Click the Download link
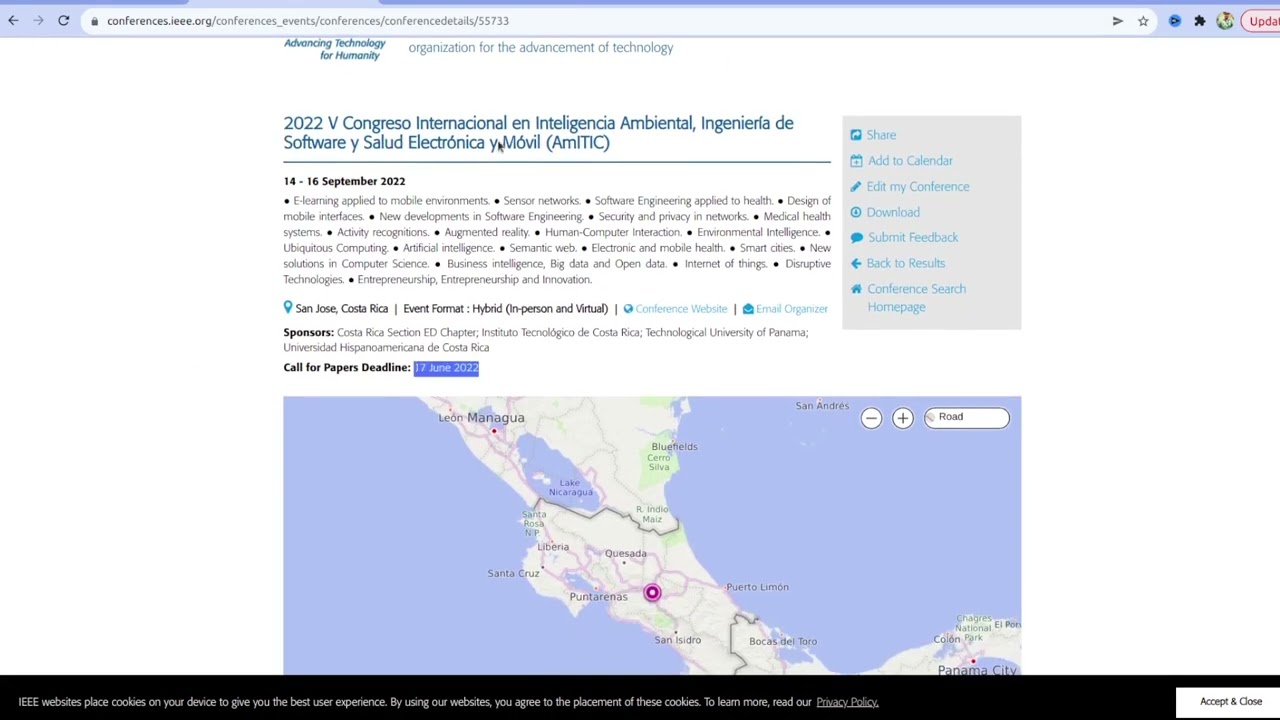Viewport: 1280px width, 720px height. click(893, 212)
